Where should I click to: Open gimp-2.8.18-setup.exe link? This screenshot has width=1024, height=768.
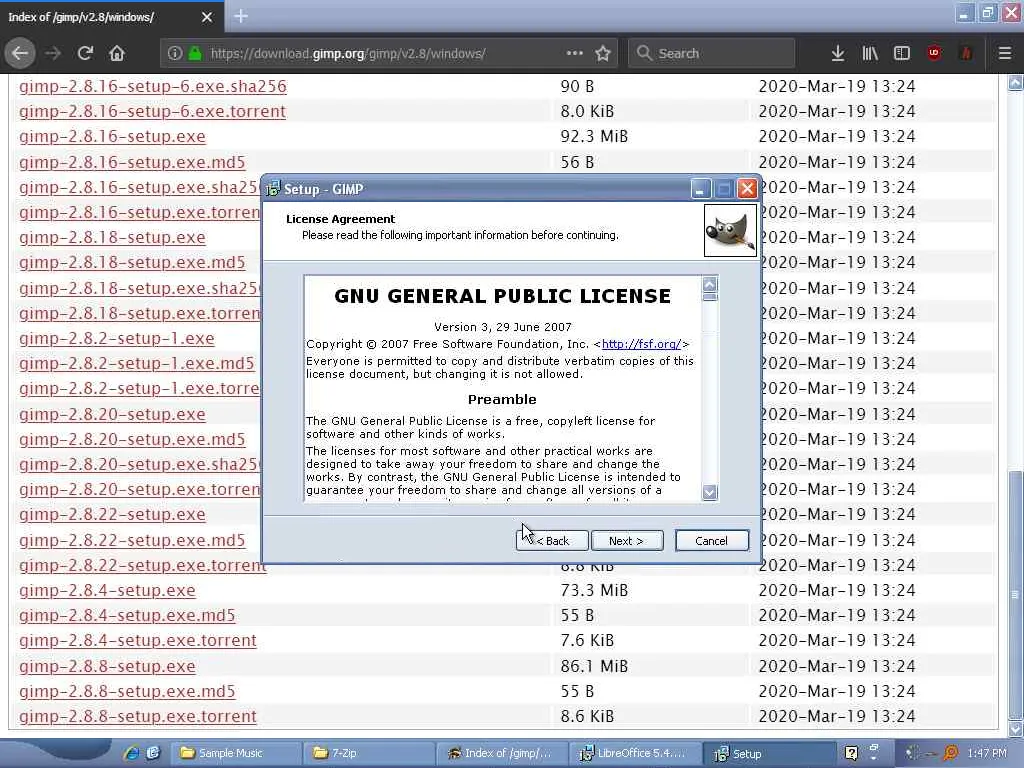(112, 238)
